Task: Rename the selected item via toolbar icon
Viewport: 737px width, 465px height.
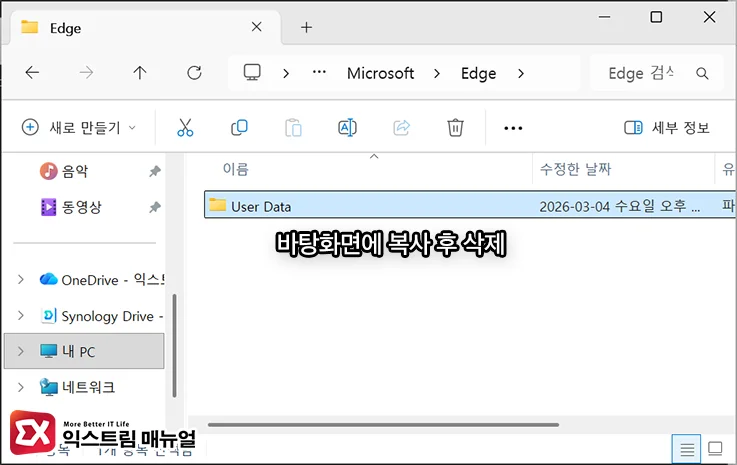Action: [x=347, y=127]
